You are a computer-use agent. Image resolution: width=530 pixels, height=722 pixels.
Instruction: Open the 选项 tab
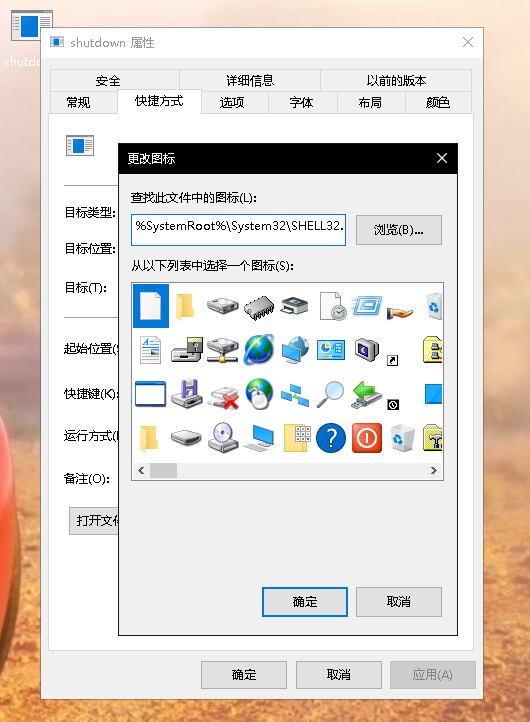pyautogui.click(x=235, y=102)
